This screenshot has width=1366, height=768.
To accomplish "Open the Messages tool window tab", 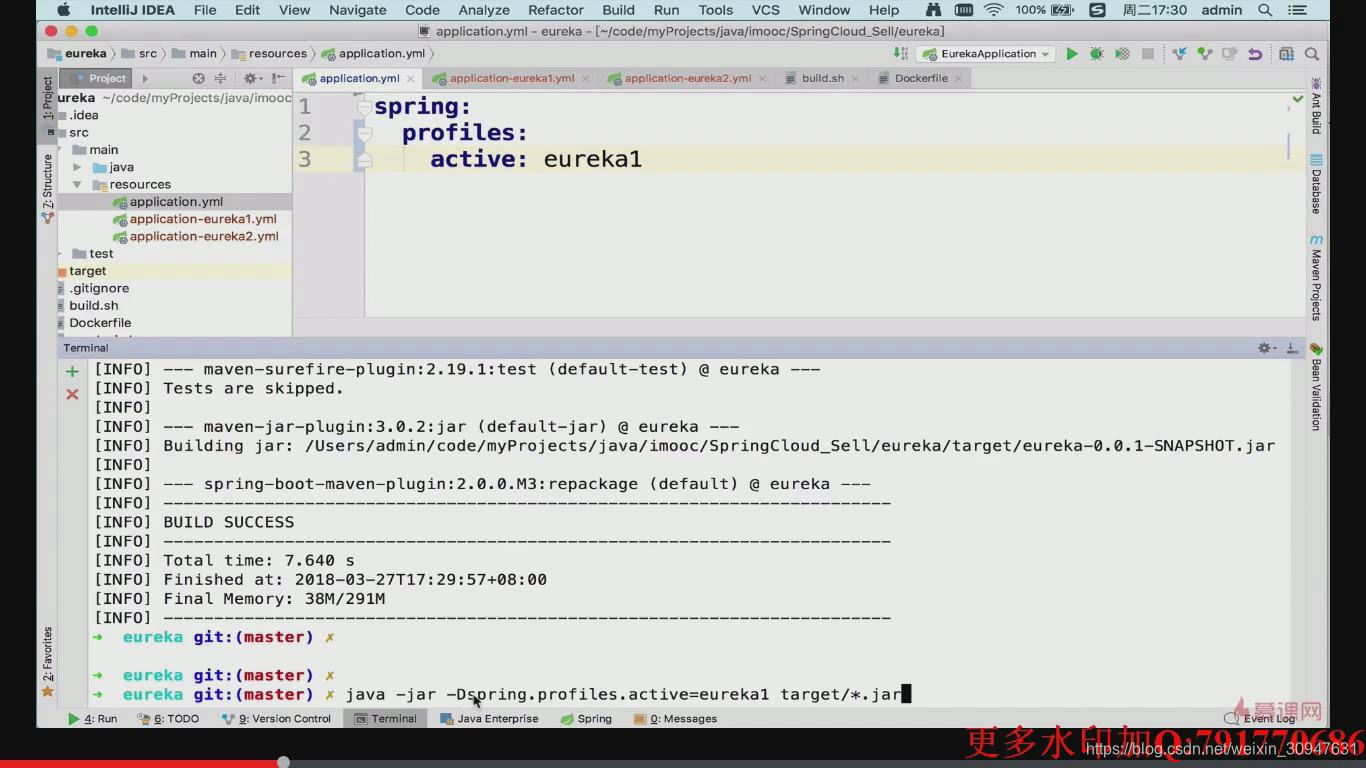I will click(x=675, y=718).
